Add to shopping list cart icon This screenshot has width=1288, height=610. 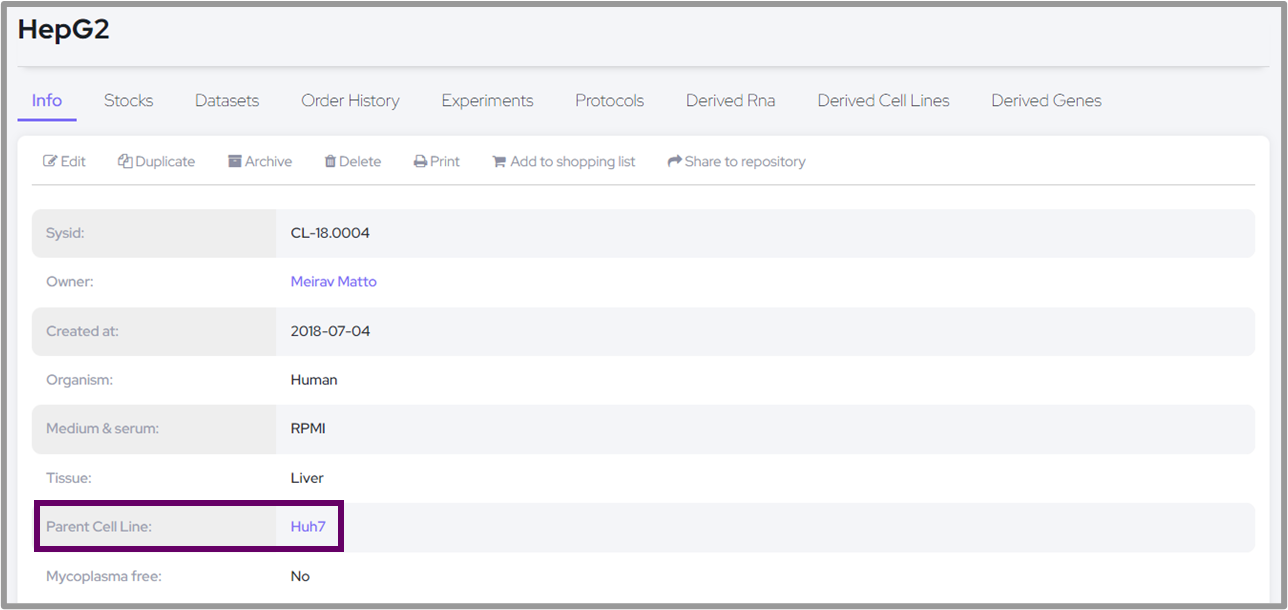499,162
